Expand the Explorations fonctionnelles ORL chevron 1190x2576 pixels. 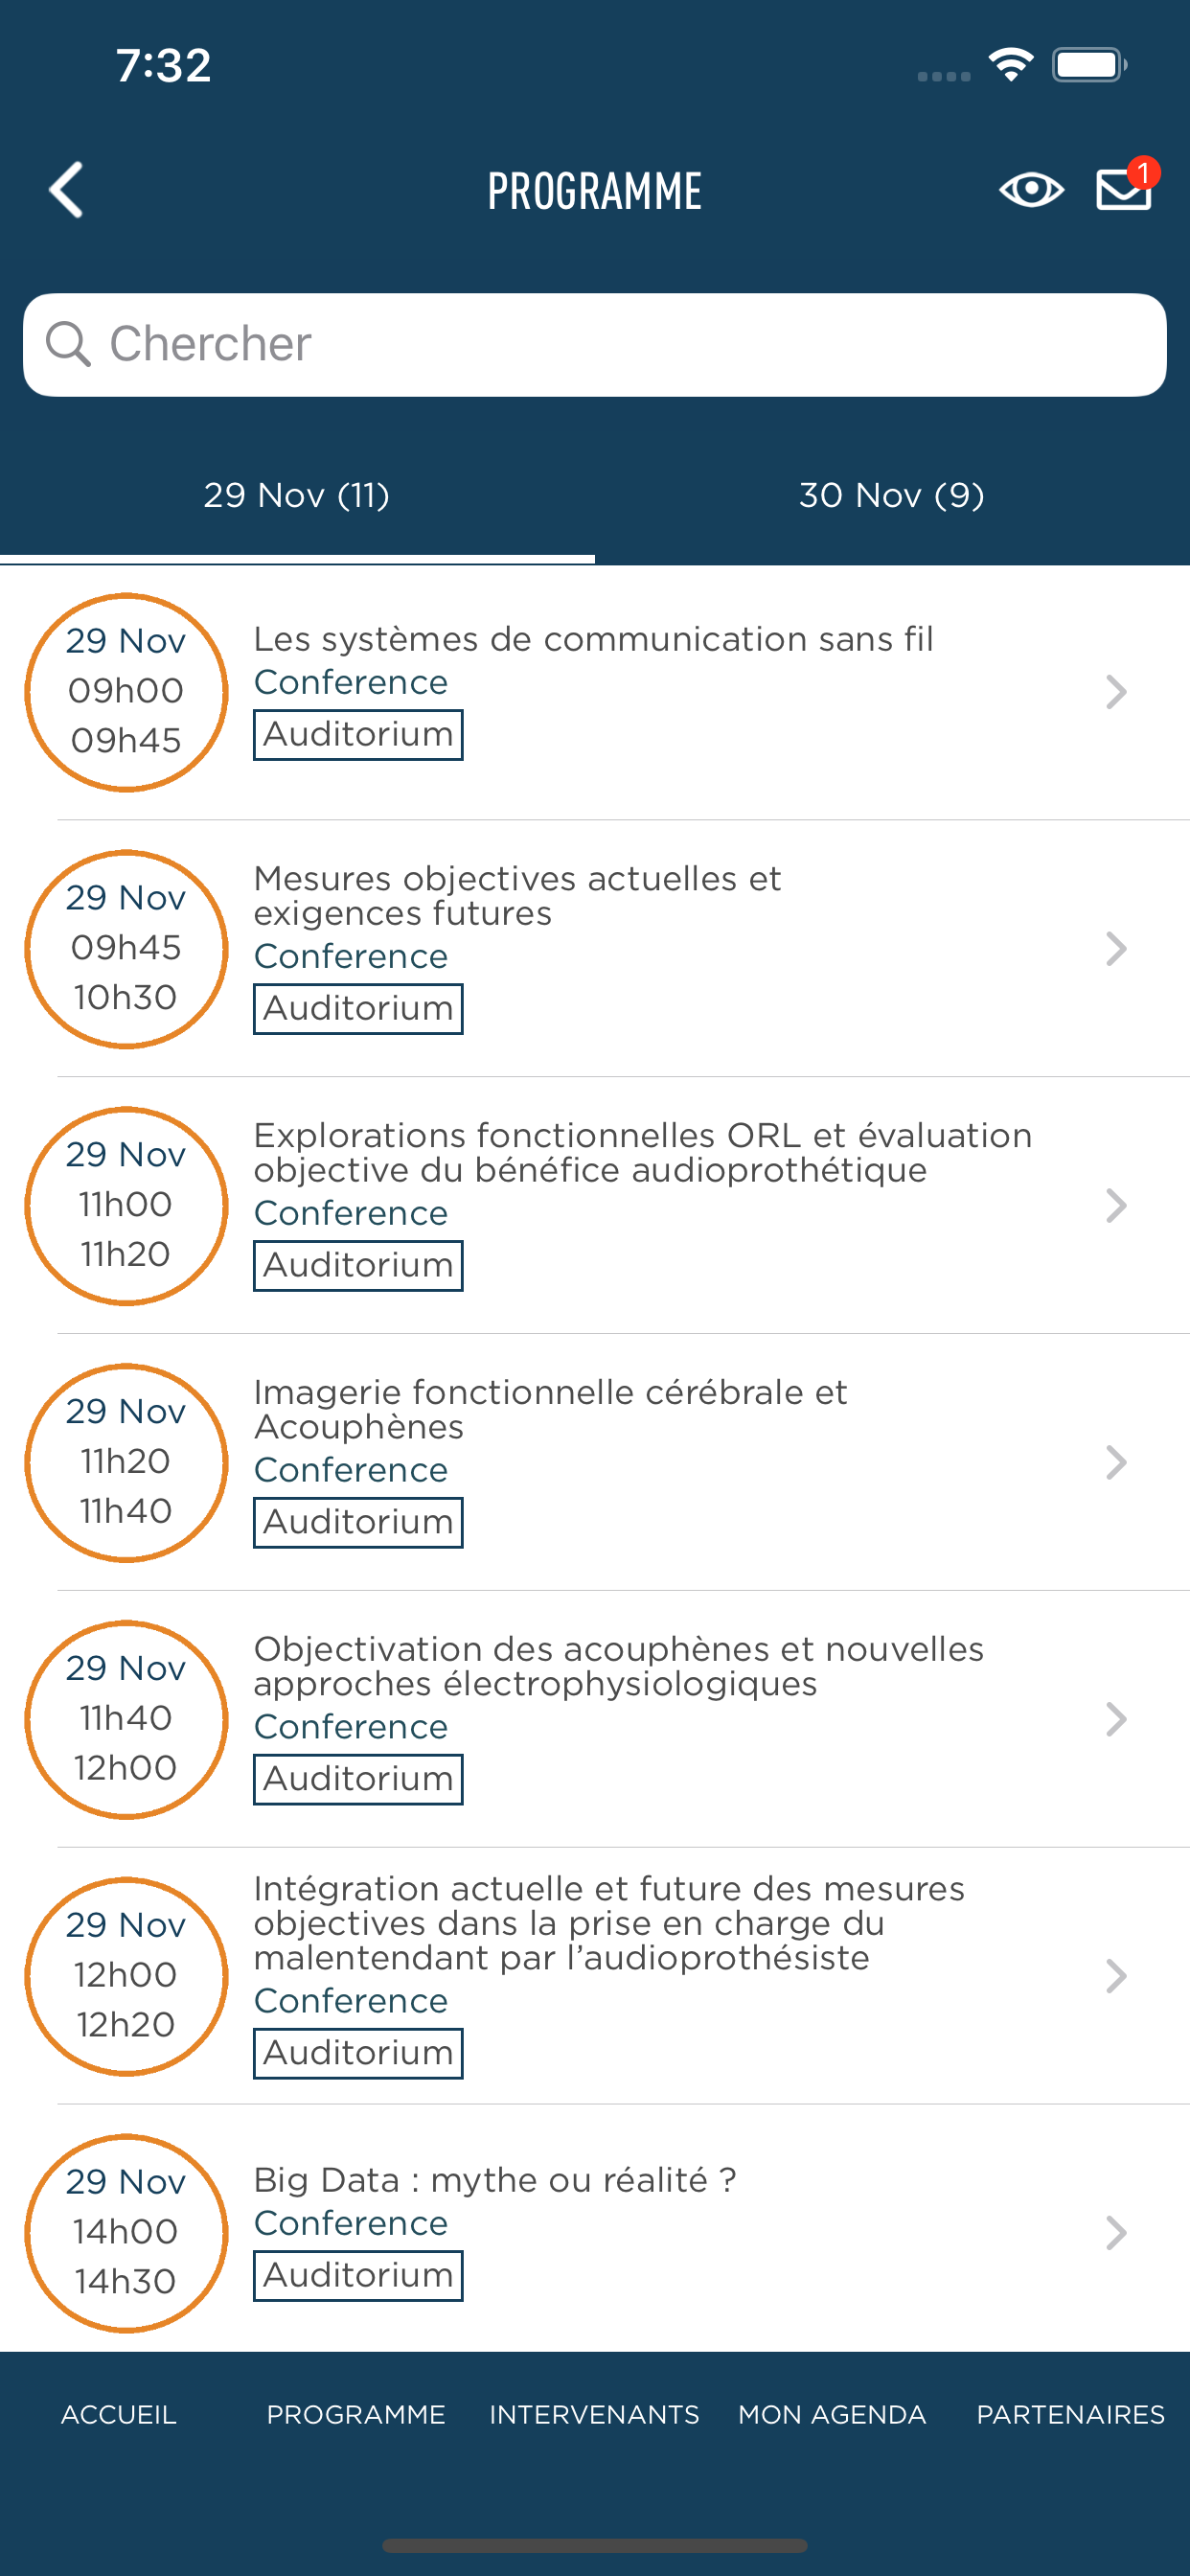point(1116,1206)
